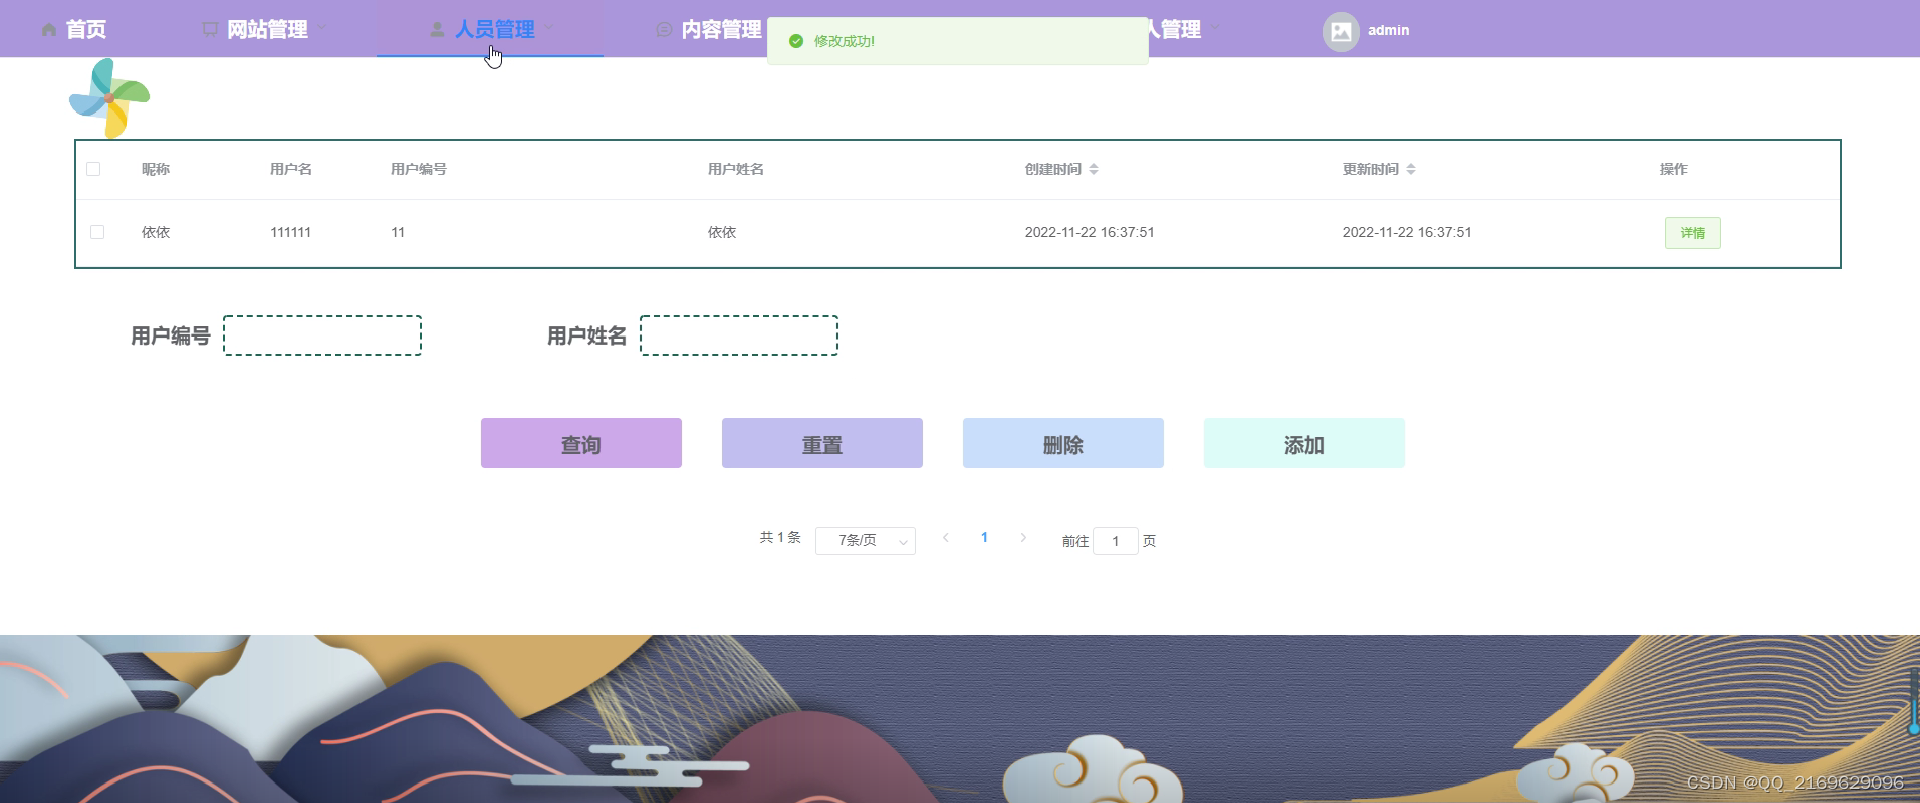Image resolution: width=1920 pixels, height=803 pixels.
Task: Sort by 更新时间 using its sort arrows
Action: pyautogui.click(x=1411, y=169)
